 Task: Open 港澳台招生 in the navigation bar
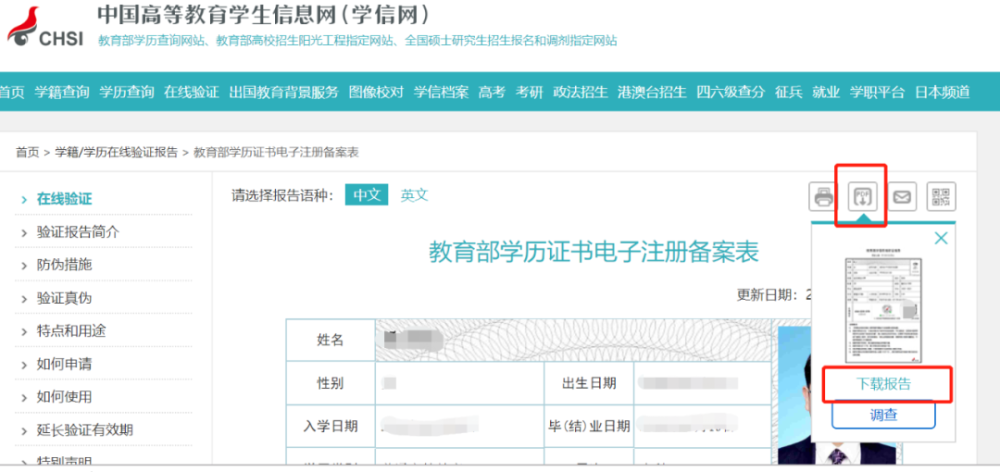pyautogui.click(x=652, y=92)
